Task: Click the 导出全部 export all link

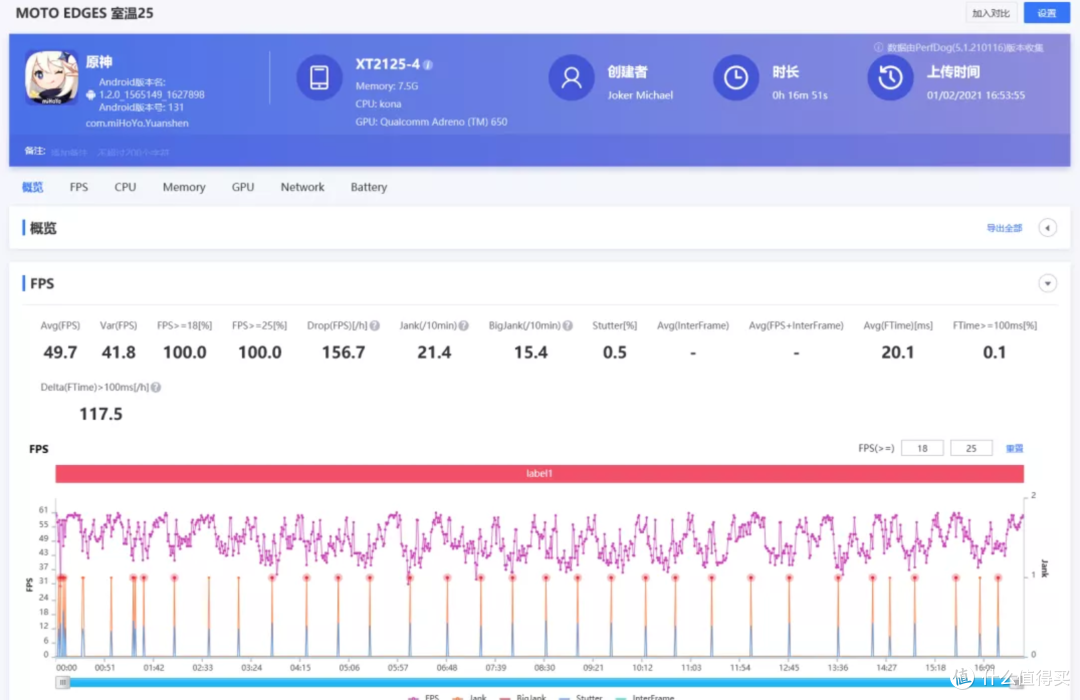Action: click(x=1004, y=228)
